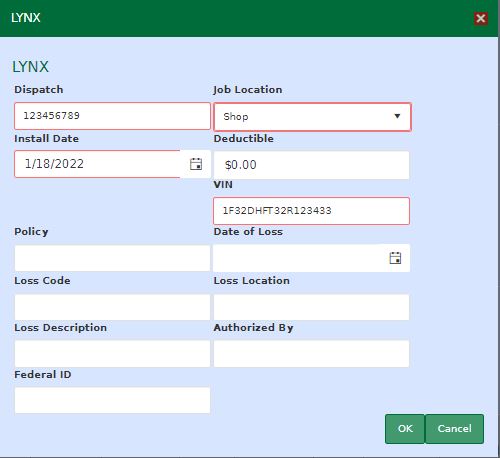Image resolution: width=500 pixels, height=458 pixels.
Task: Cancel the LYNX dialog
Action: 454,429
